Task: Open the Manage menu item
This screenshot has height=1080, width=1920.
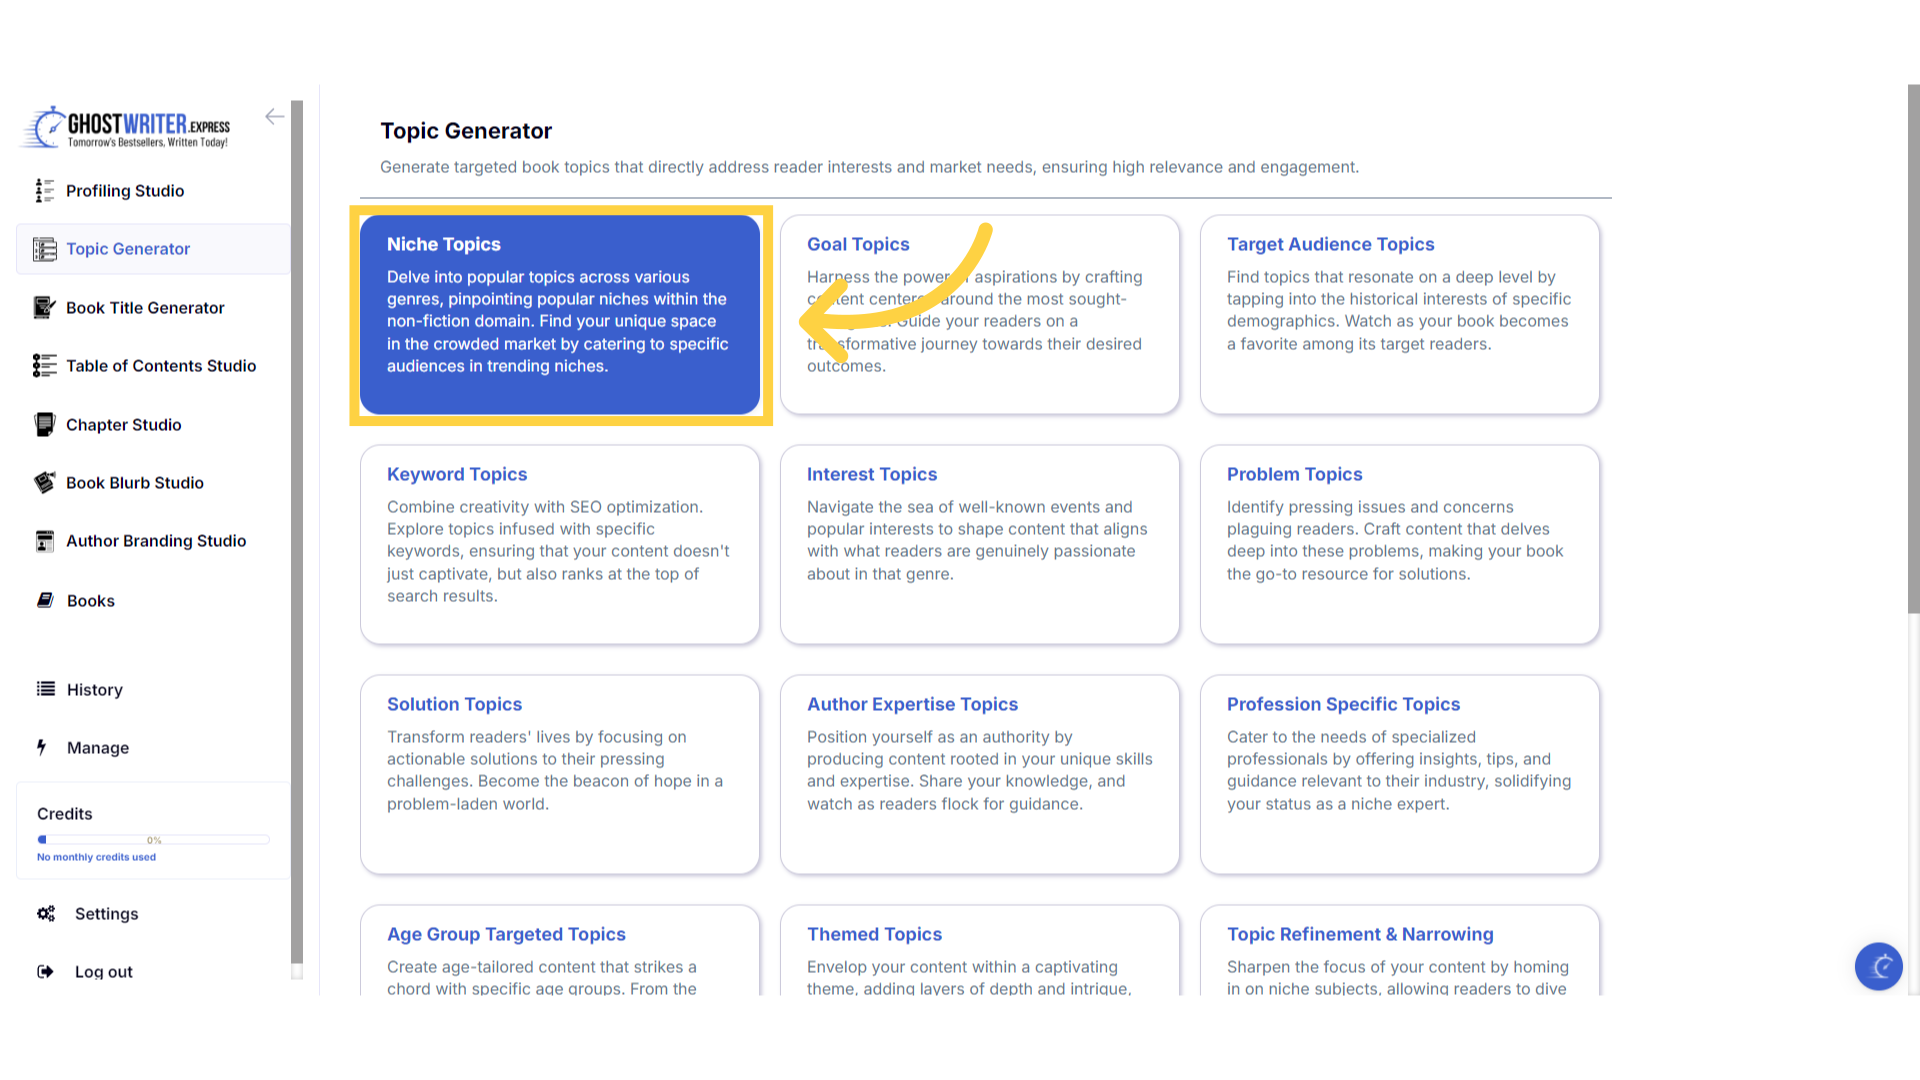Action: pyautogui.click(x=97, y=747)
